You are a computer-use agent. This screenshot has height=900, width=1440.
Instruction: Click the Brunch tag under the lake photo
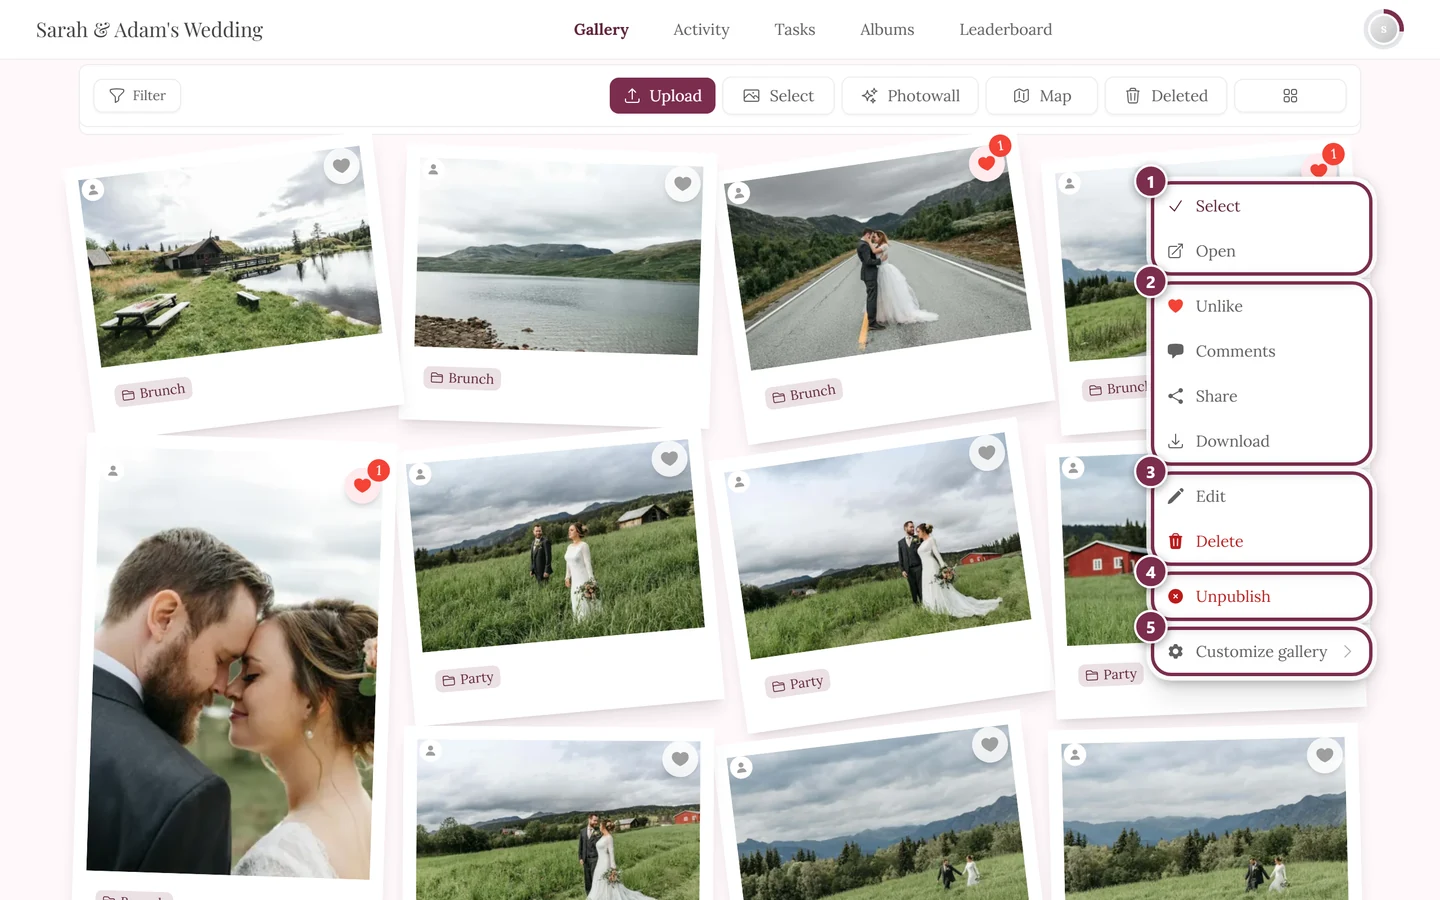[x=462, y=378]
